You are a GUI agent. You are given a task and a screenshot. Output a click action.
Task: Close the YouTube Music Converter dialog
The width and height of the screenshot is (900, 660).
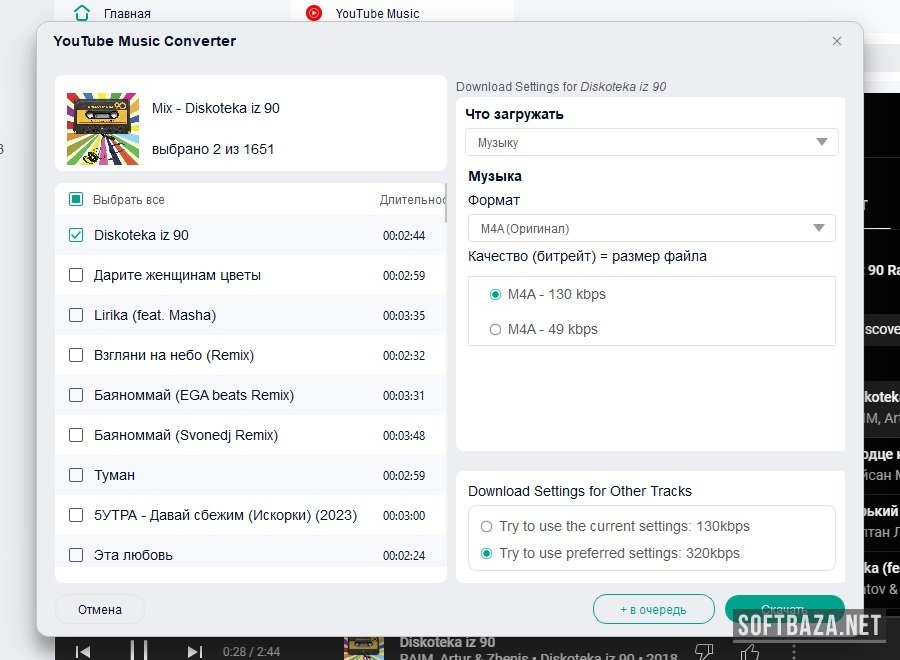(837, 41)
